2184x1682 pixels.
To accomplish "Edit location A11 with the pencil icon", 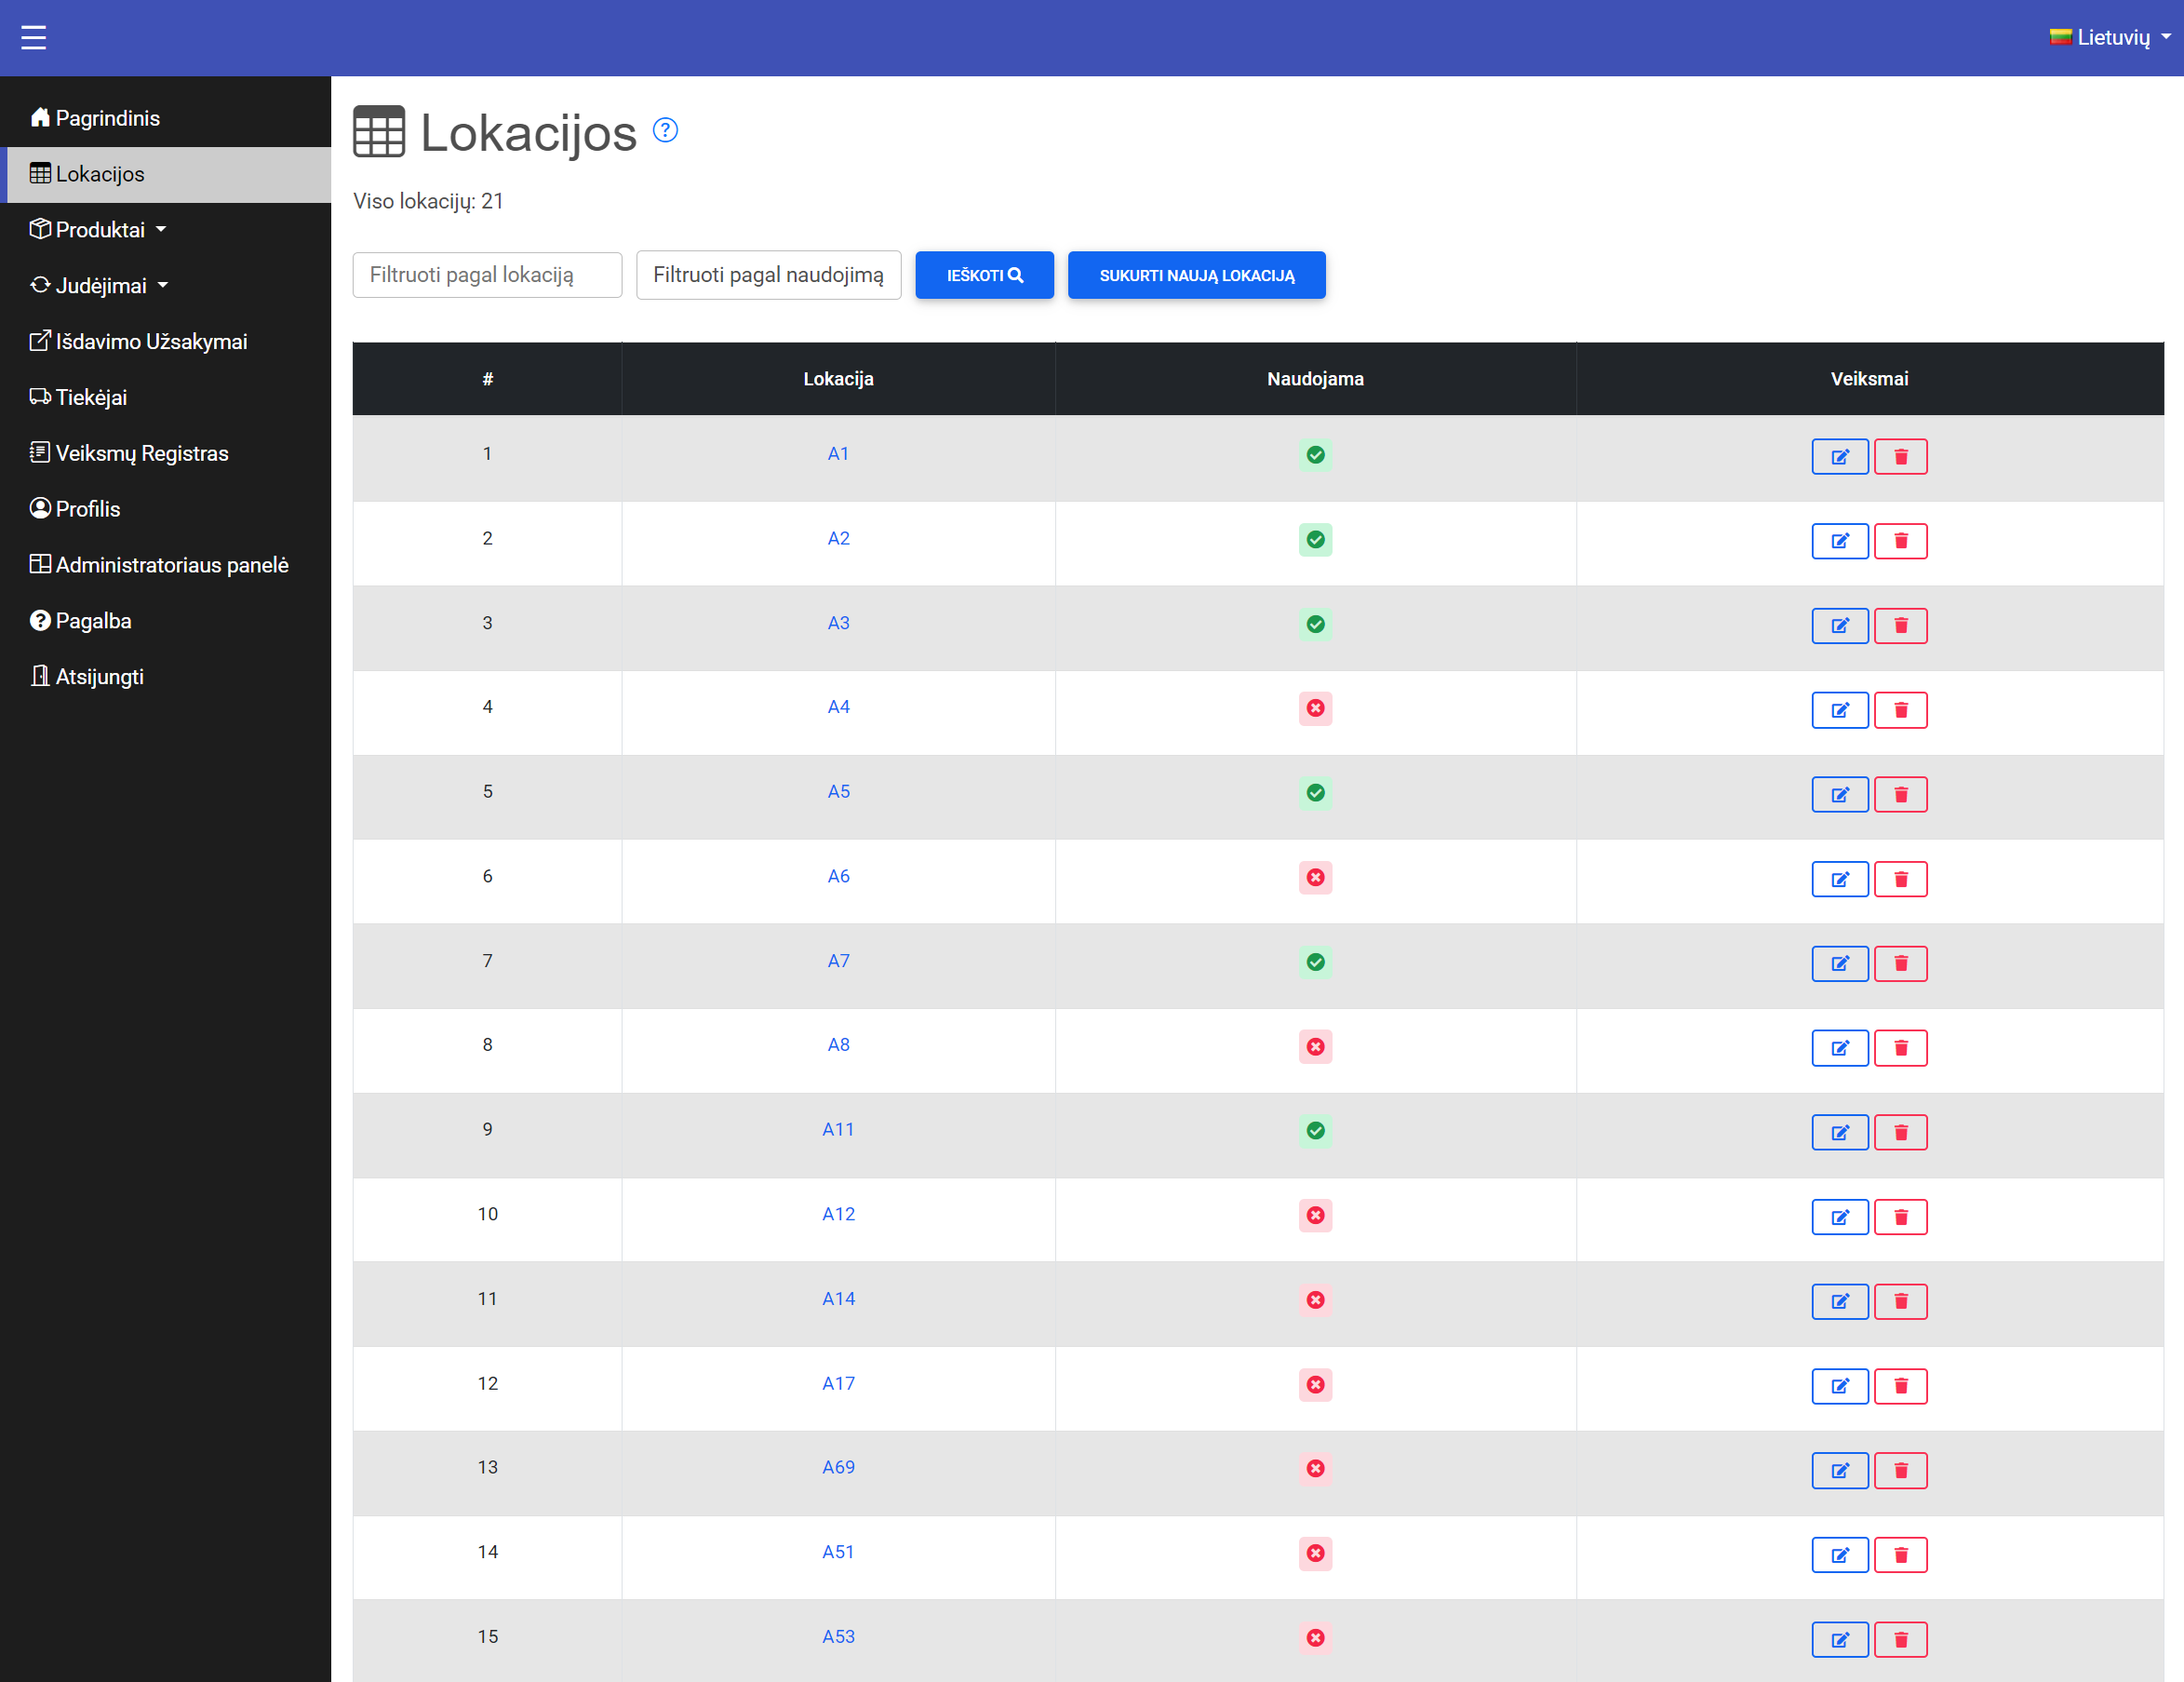I will (1839, 1132).
